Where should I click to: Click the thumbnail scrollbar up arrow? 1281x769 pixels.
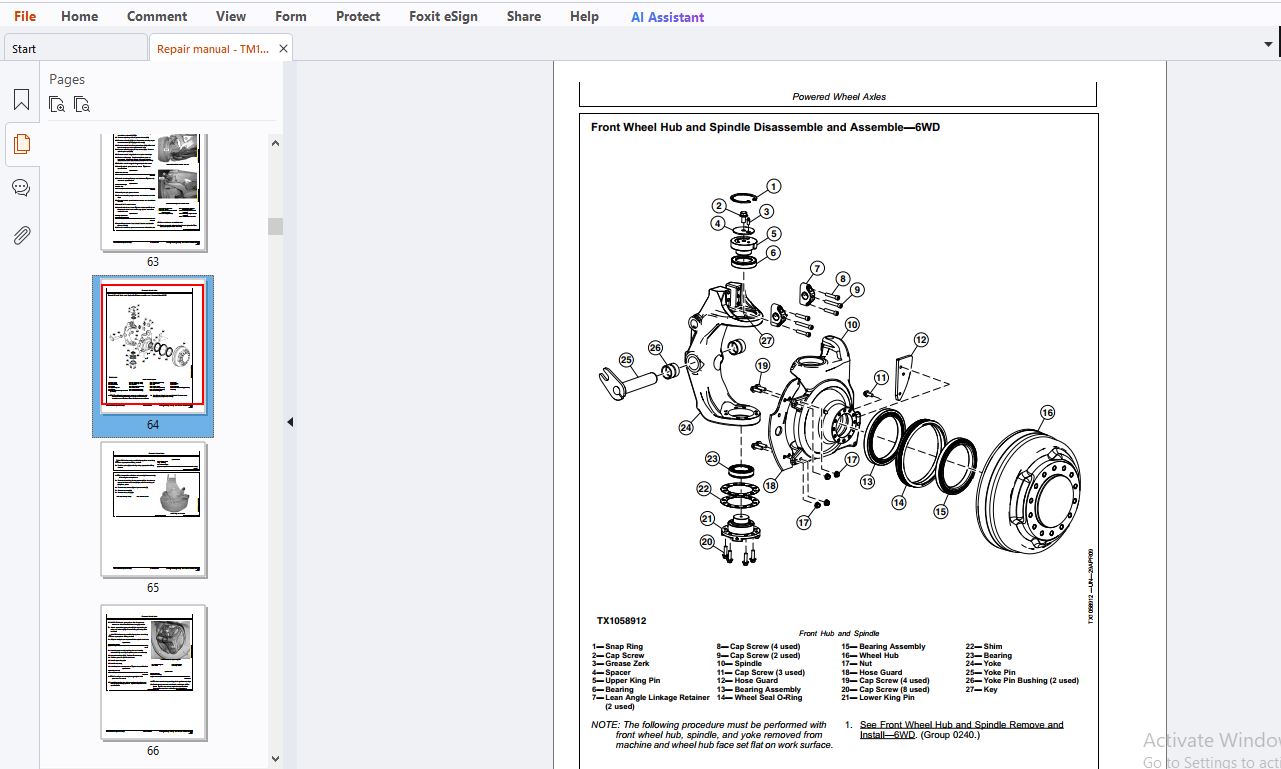coord(276,143)
